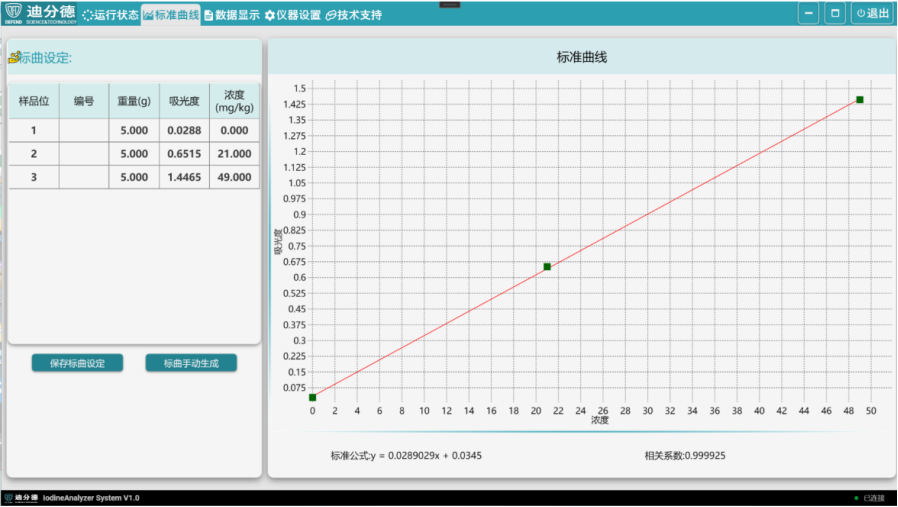Click the weight cell in row 2
The image size is (898, 507).
[134, 154]
